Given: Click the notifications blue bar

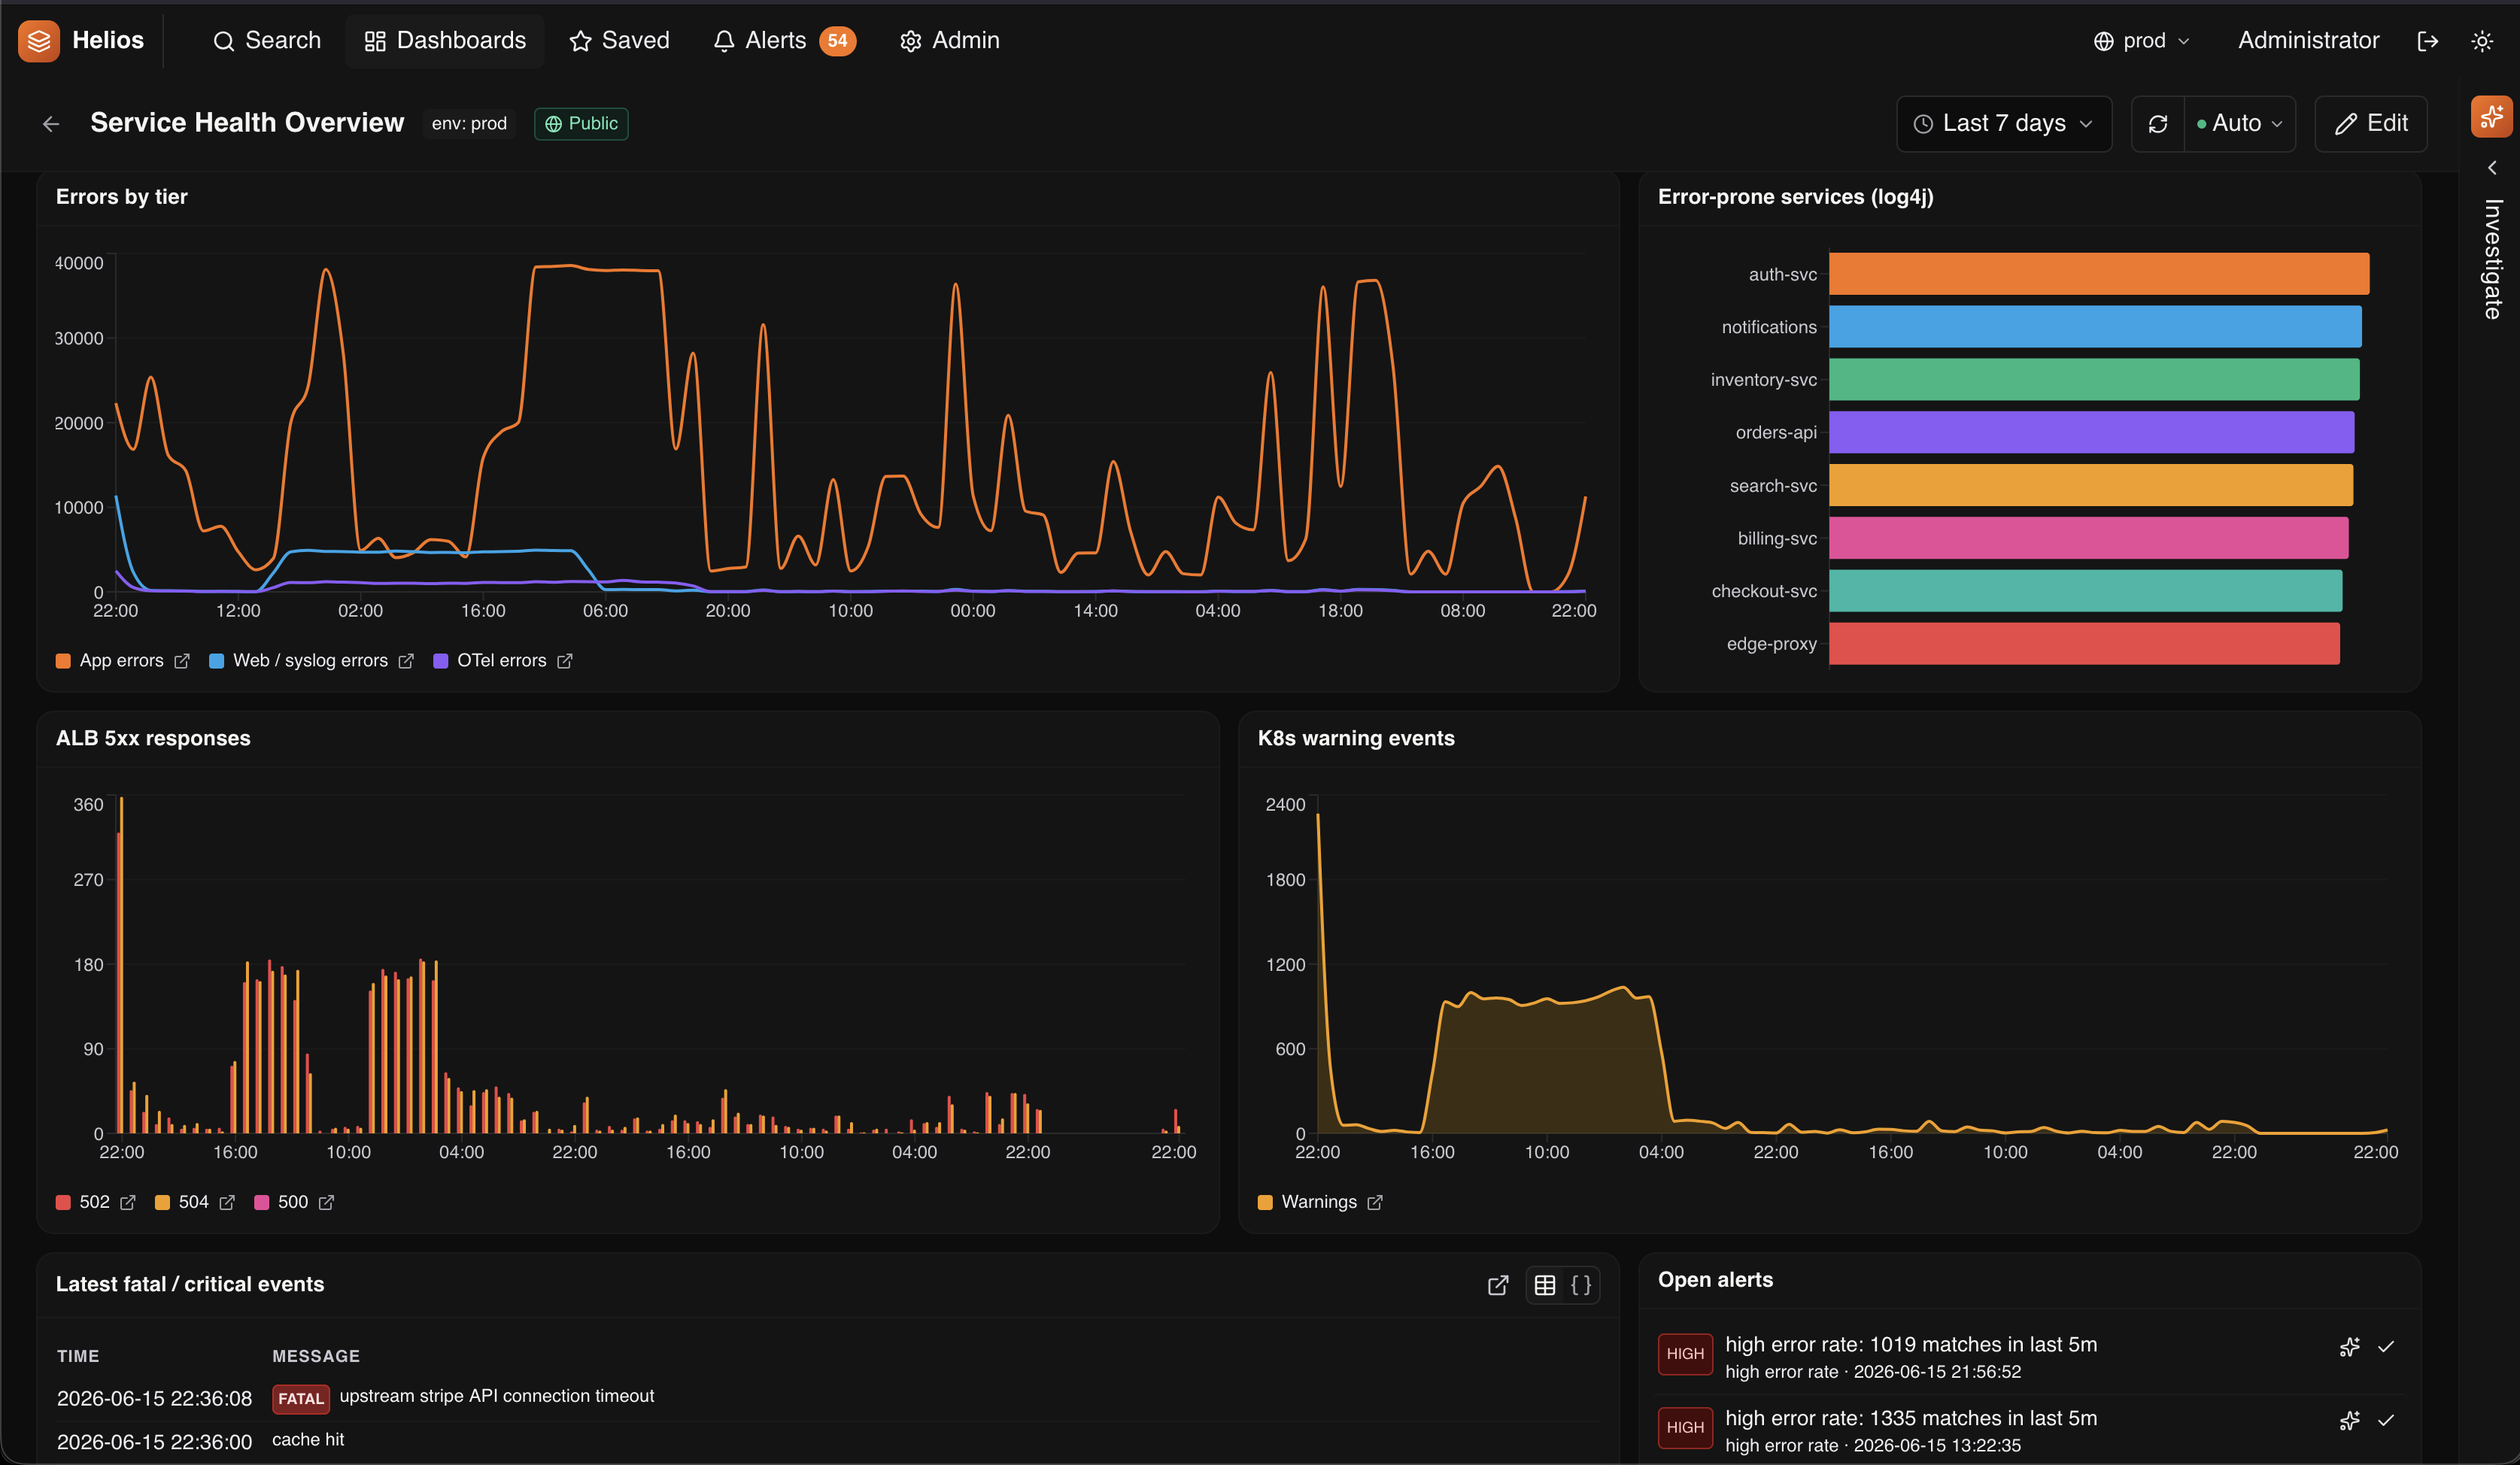Looking at the screenshot, I should pyautogui.click(x=2096, y=327).
